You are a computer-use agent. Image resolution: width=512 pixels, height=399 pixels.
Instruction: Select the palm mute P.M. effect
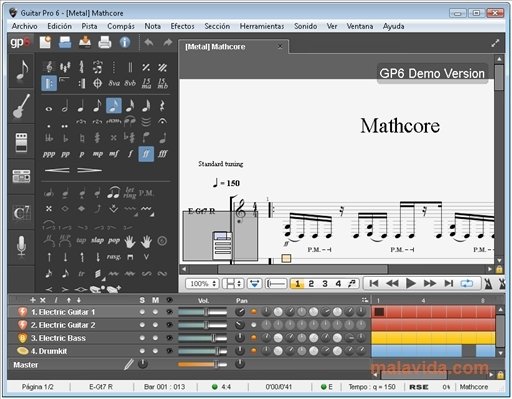(x=146, y=193)
